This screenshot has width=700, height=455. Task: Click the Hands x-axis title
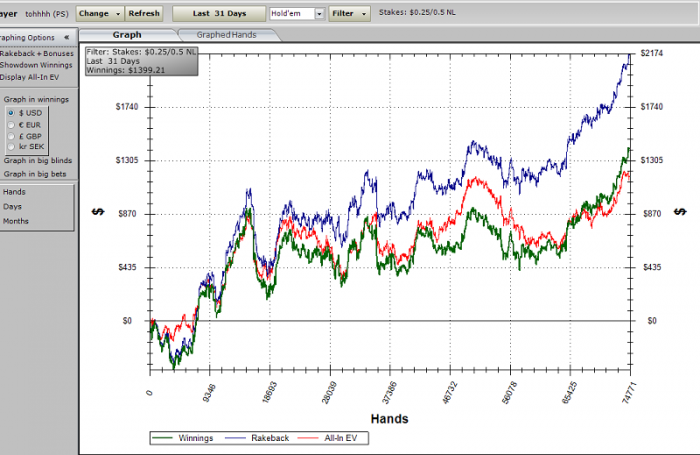(x=389, y=419)
